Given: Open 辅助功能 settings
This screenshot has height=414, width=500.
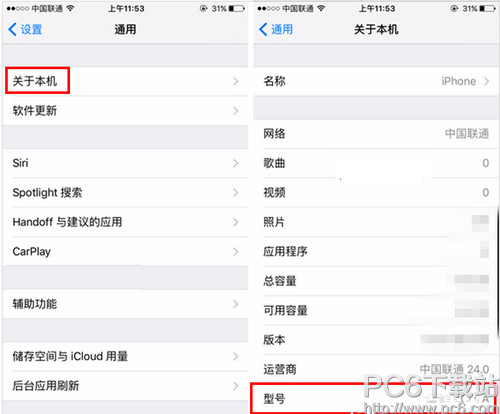Looking at the screenshot, I should click(x=125, y=304).
